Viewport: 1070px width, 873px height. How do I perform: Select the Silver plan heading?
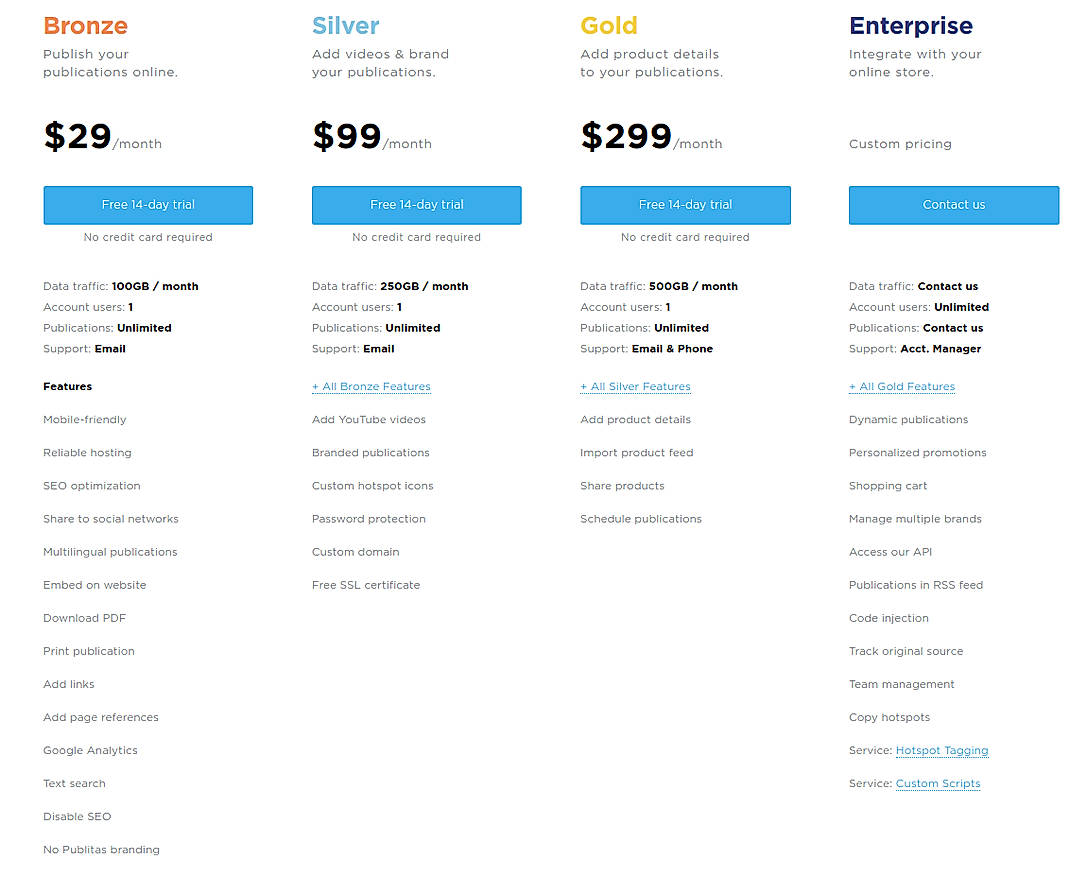pyautogui.click(x=345, y=25)
